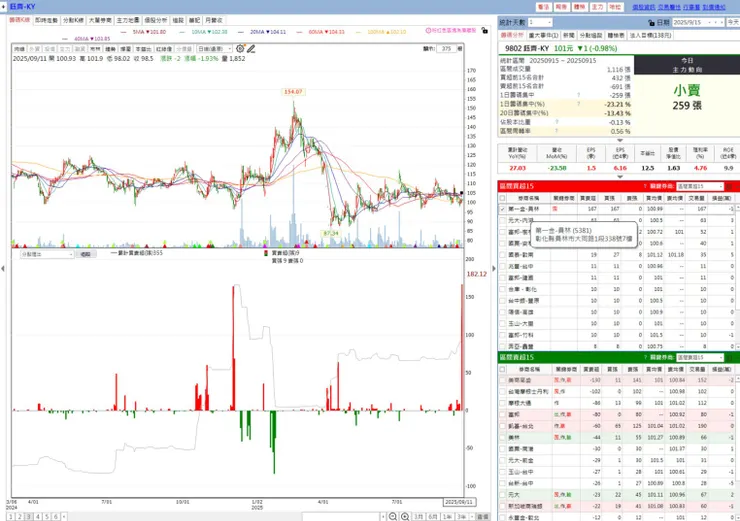Screen dimensions: 740x521
Task: Click help icon in green 區間賣超15 header
Action: point(645,357)
